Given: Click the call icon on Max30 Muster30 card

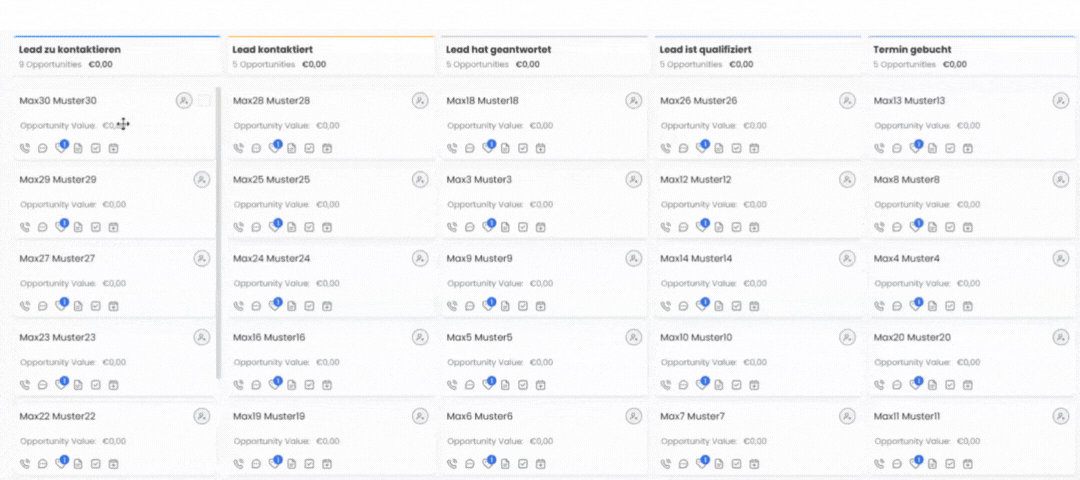Looking at the screenshot, I should click(x=25, y=148).
